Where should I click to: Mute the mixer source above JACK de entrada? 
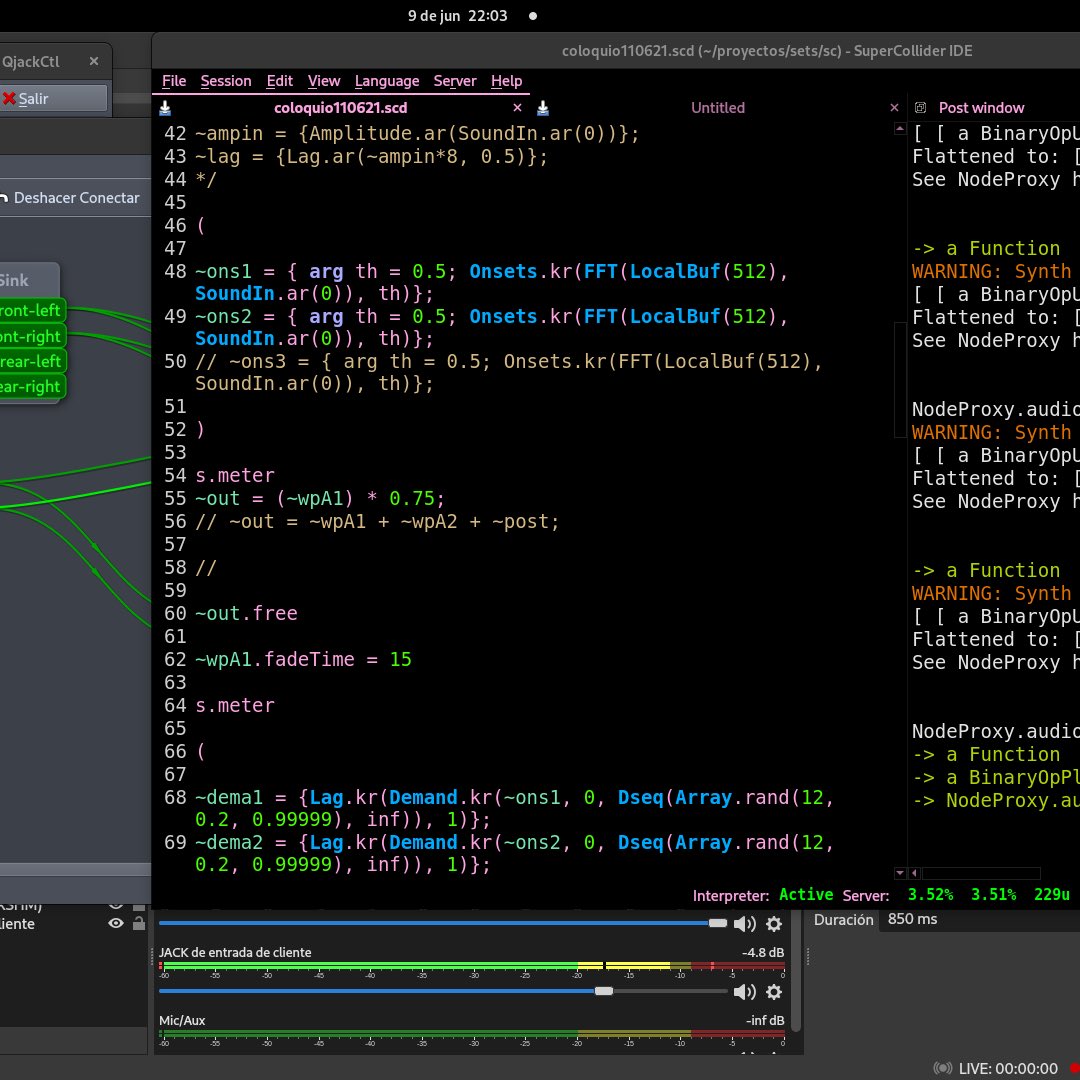tap(745, 924)
